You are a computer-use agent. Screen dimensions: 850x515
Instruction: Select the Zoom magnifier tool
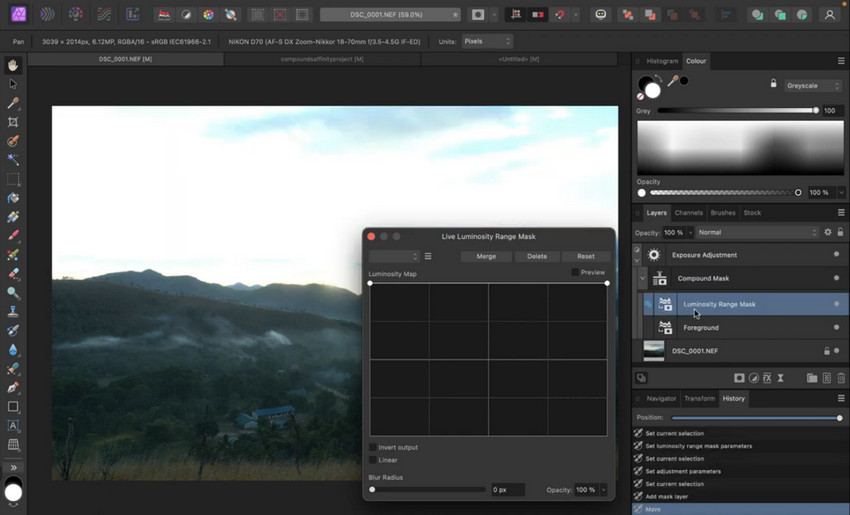point(13,293)
